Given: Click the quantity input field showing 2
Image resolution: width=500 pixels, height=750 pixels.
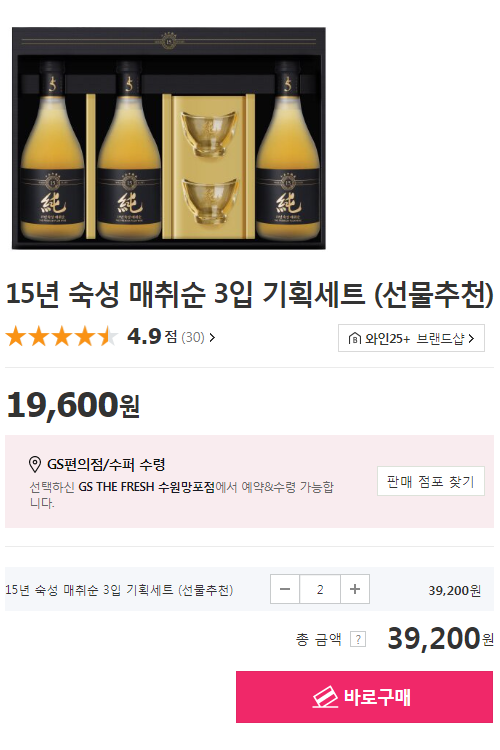Looking at the screenshot, I should tap(320, 589).
